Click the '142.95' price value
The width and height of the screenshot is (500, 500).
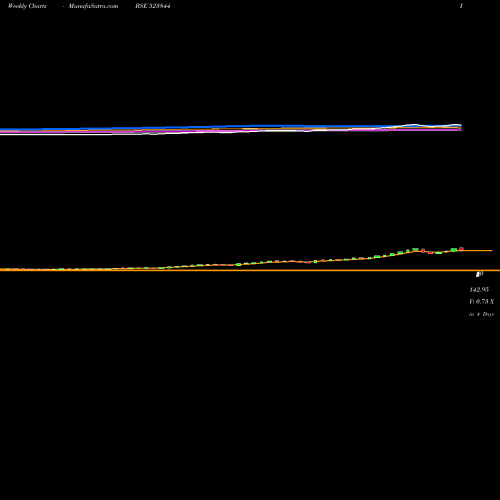pos(479,290)
